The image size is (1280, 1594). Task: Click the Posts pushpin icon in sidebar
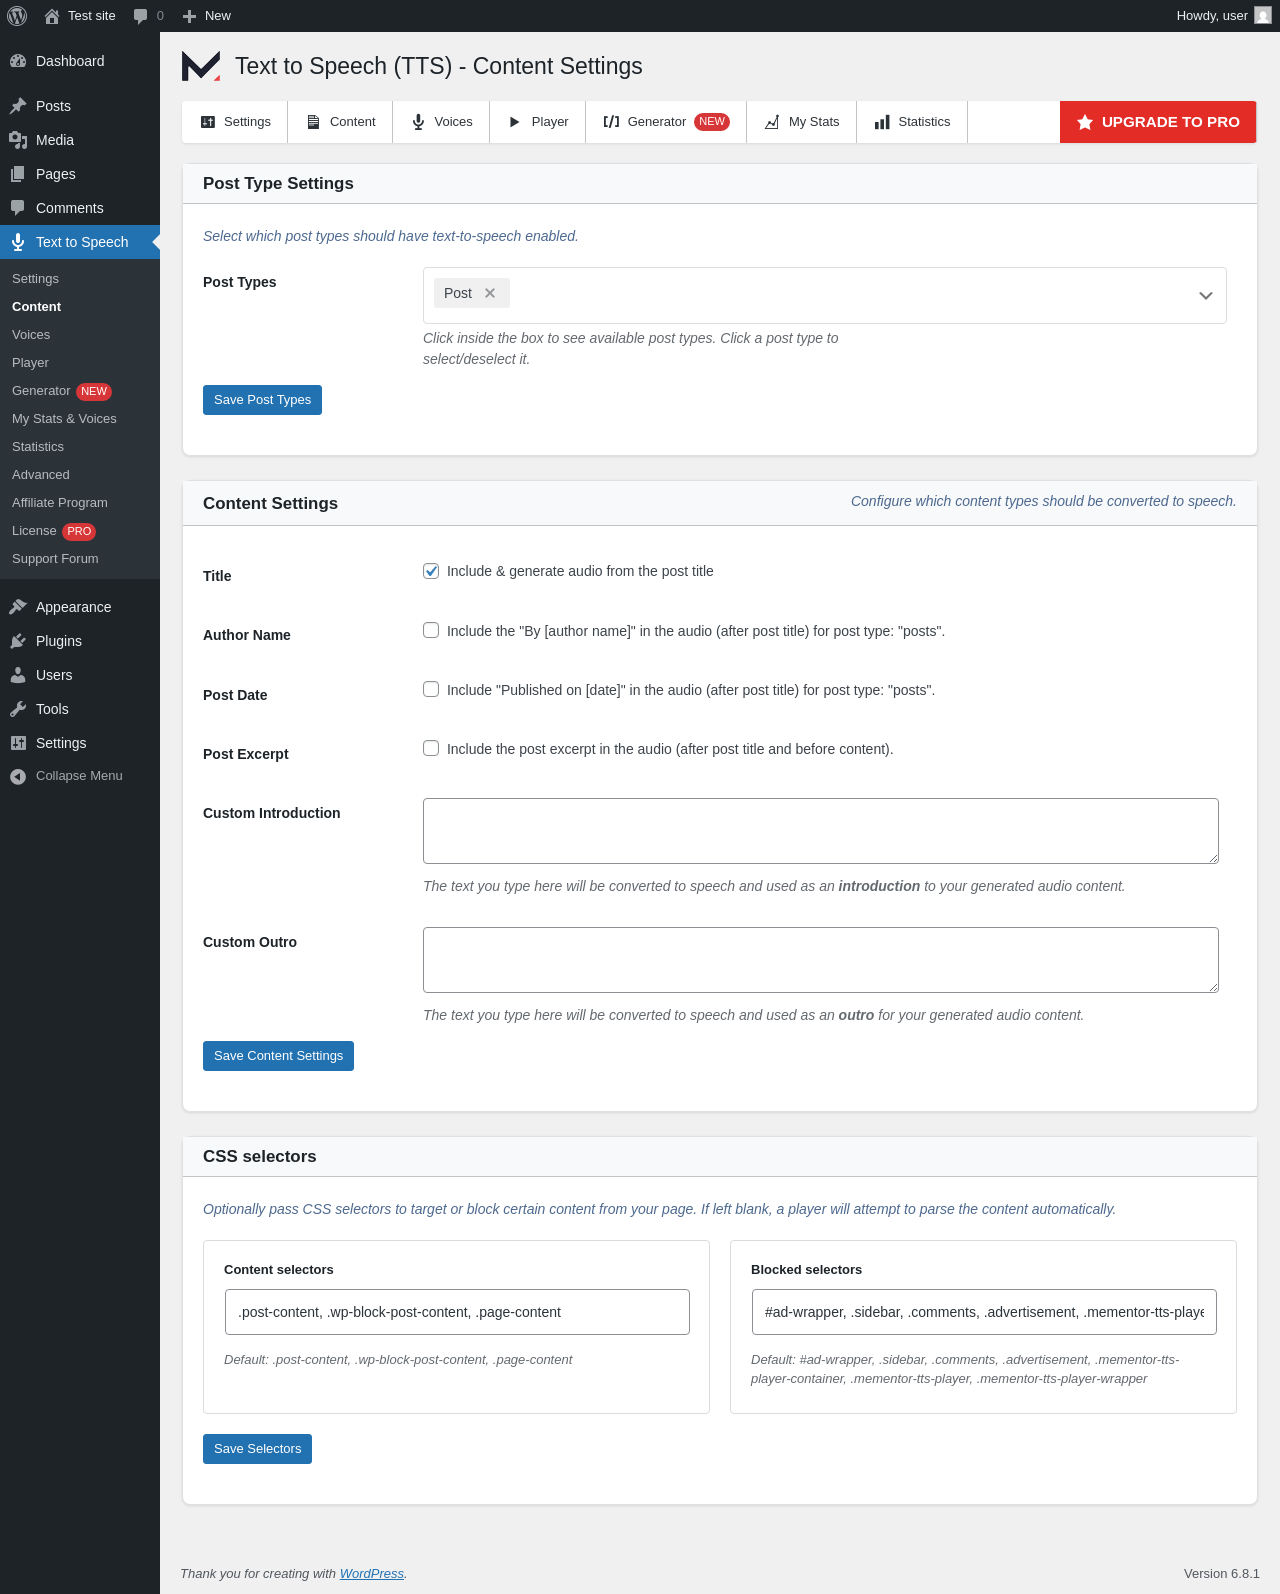coord(18,106)
